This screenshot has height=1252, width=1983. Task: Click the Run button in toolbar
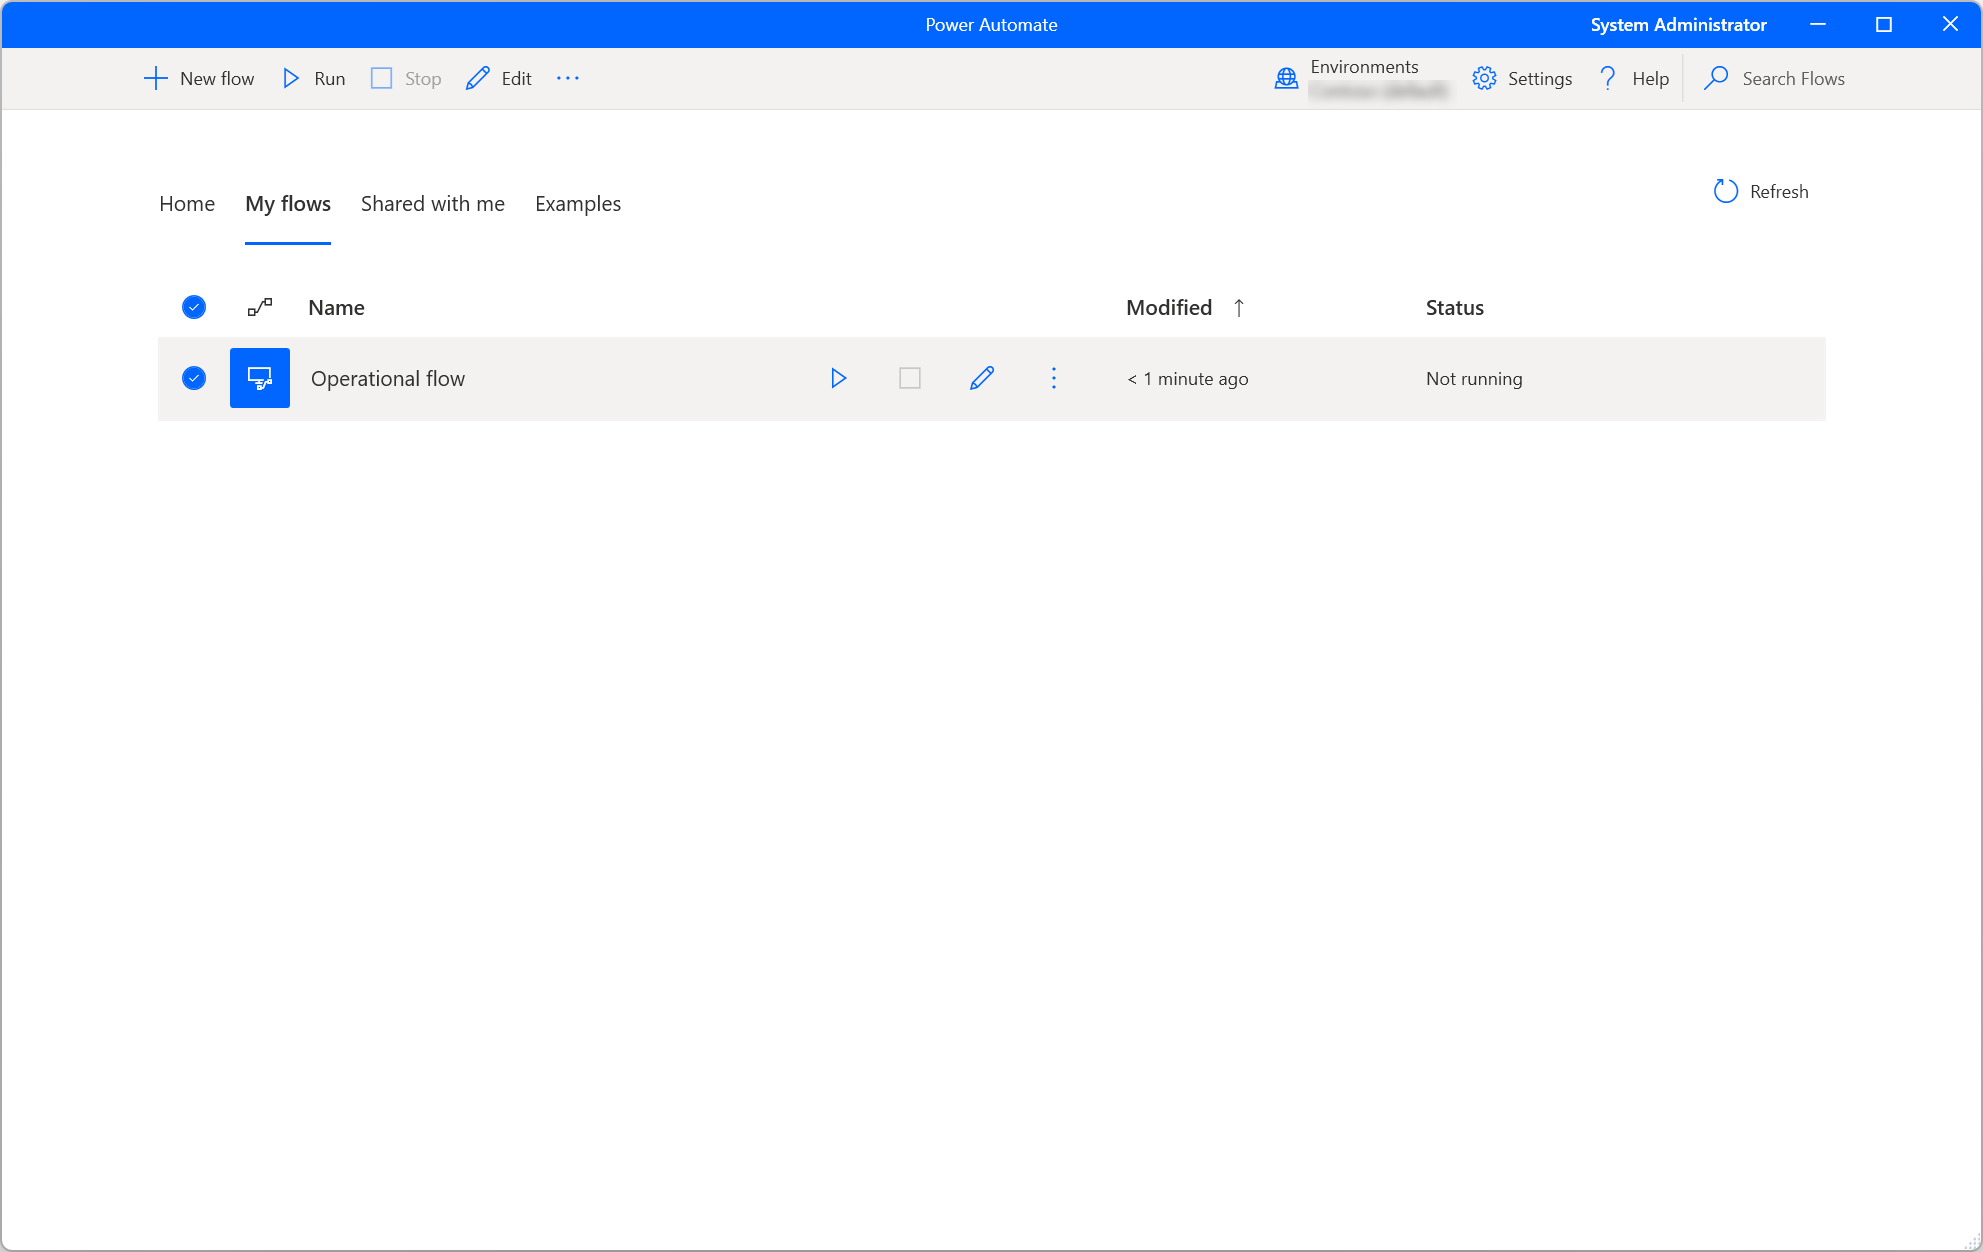tap(314, 78)
